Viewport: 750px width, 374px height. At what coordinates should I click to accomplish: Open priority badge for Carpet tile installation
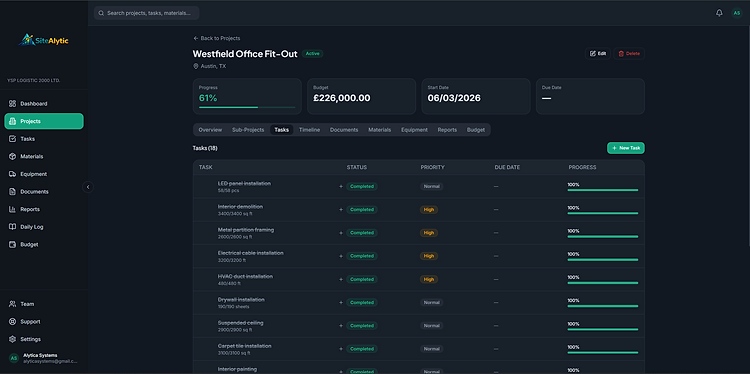432,349
